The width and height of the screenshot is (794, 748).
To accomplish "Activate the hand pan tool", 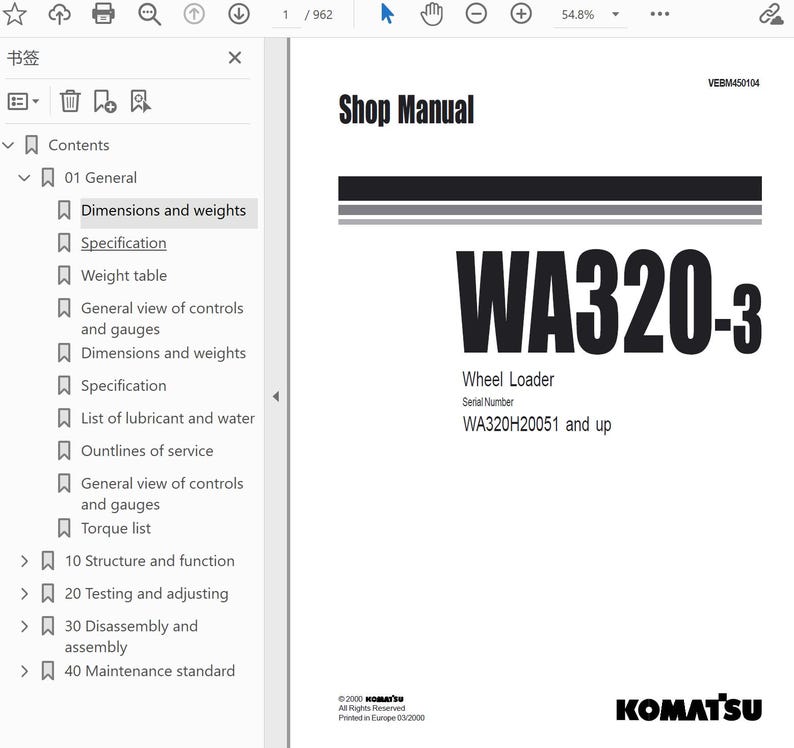I will [x=431, y=14].
